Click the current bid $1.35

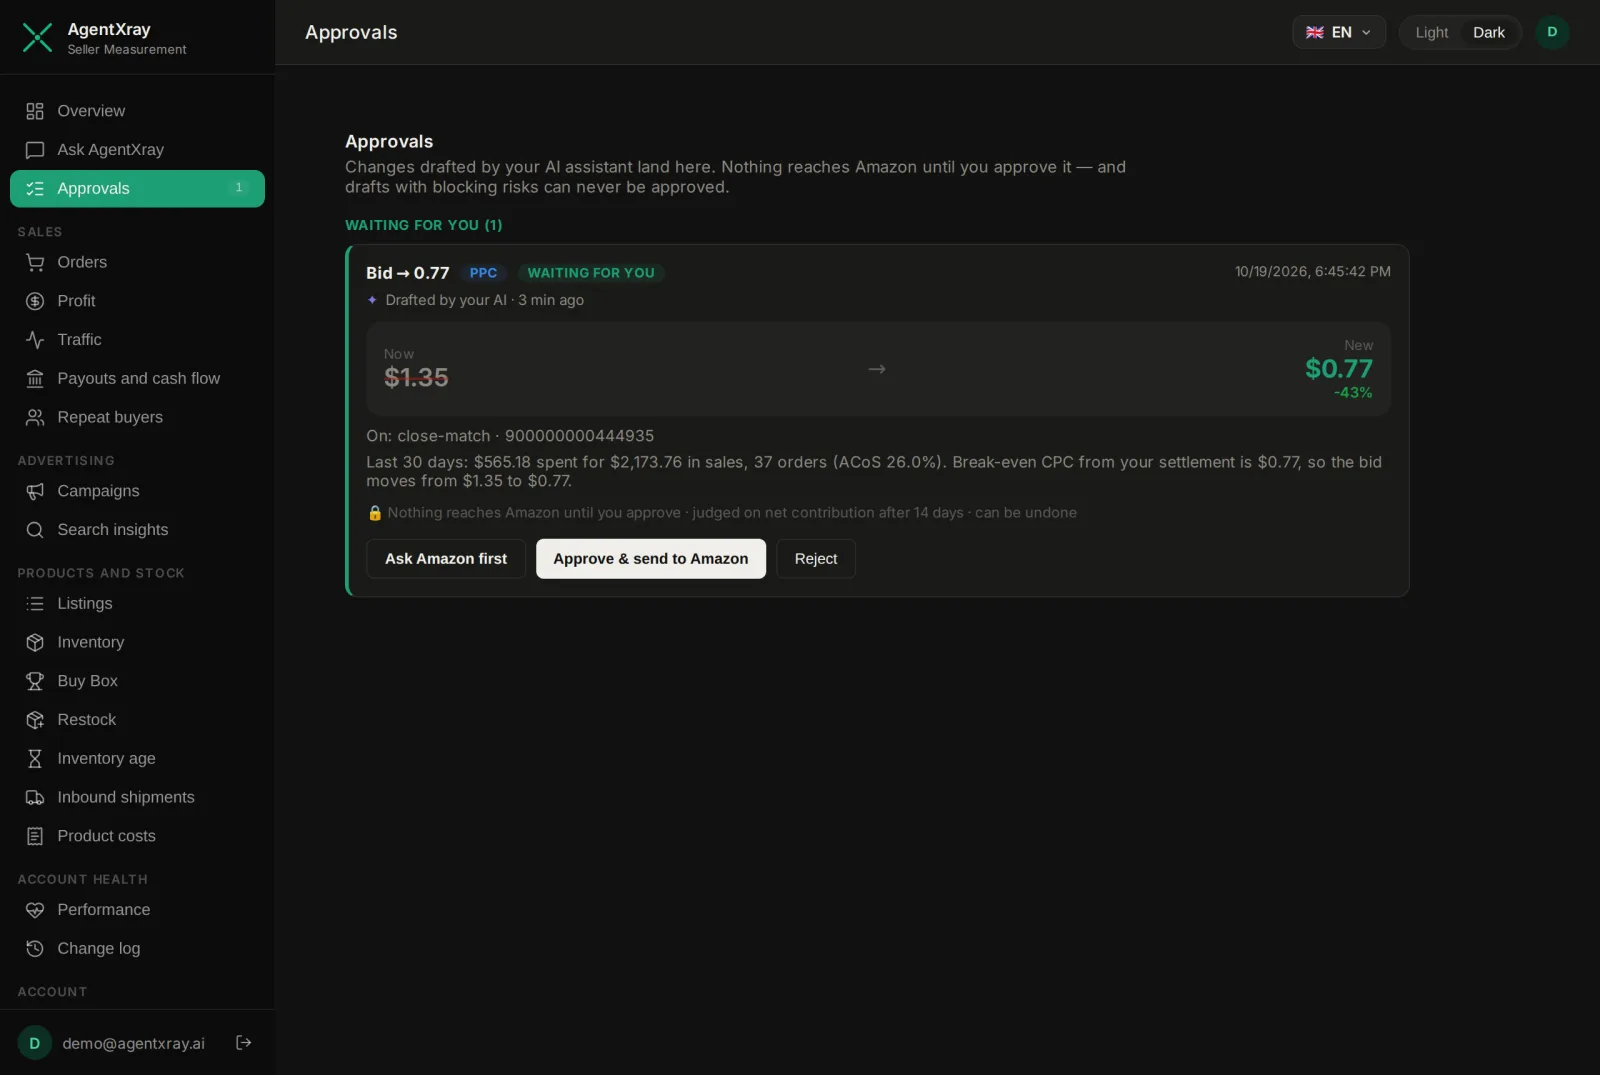[416, 378]
